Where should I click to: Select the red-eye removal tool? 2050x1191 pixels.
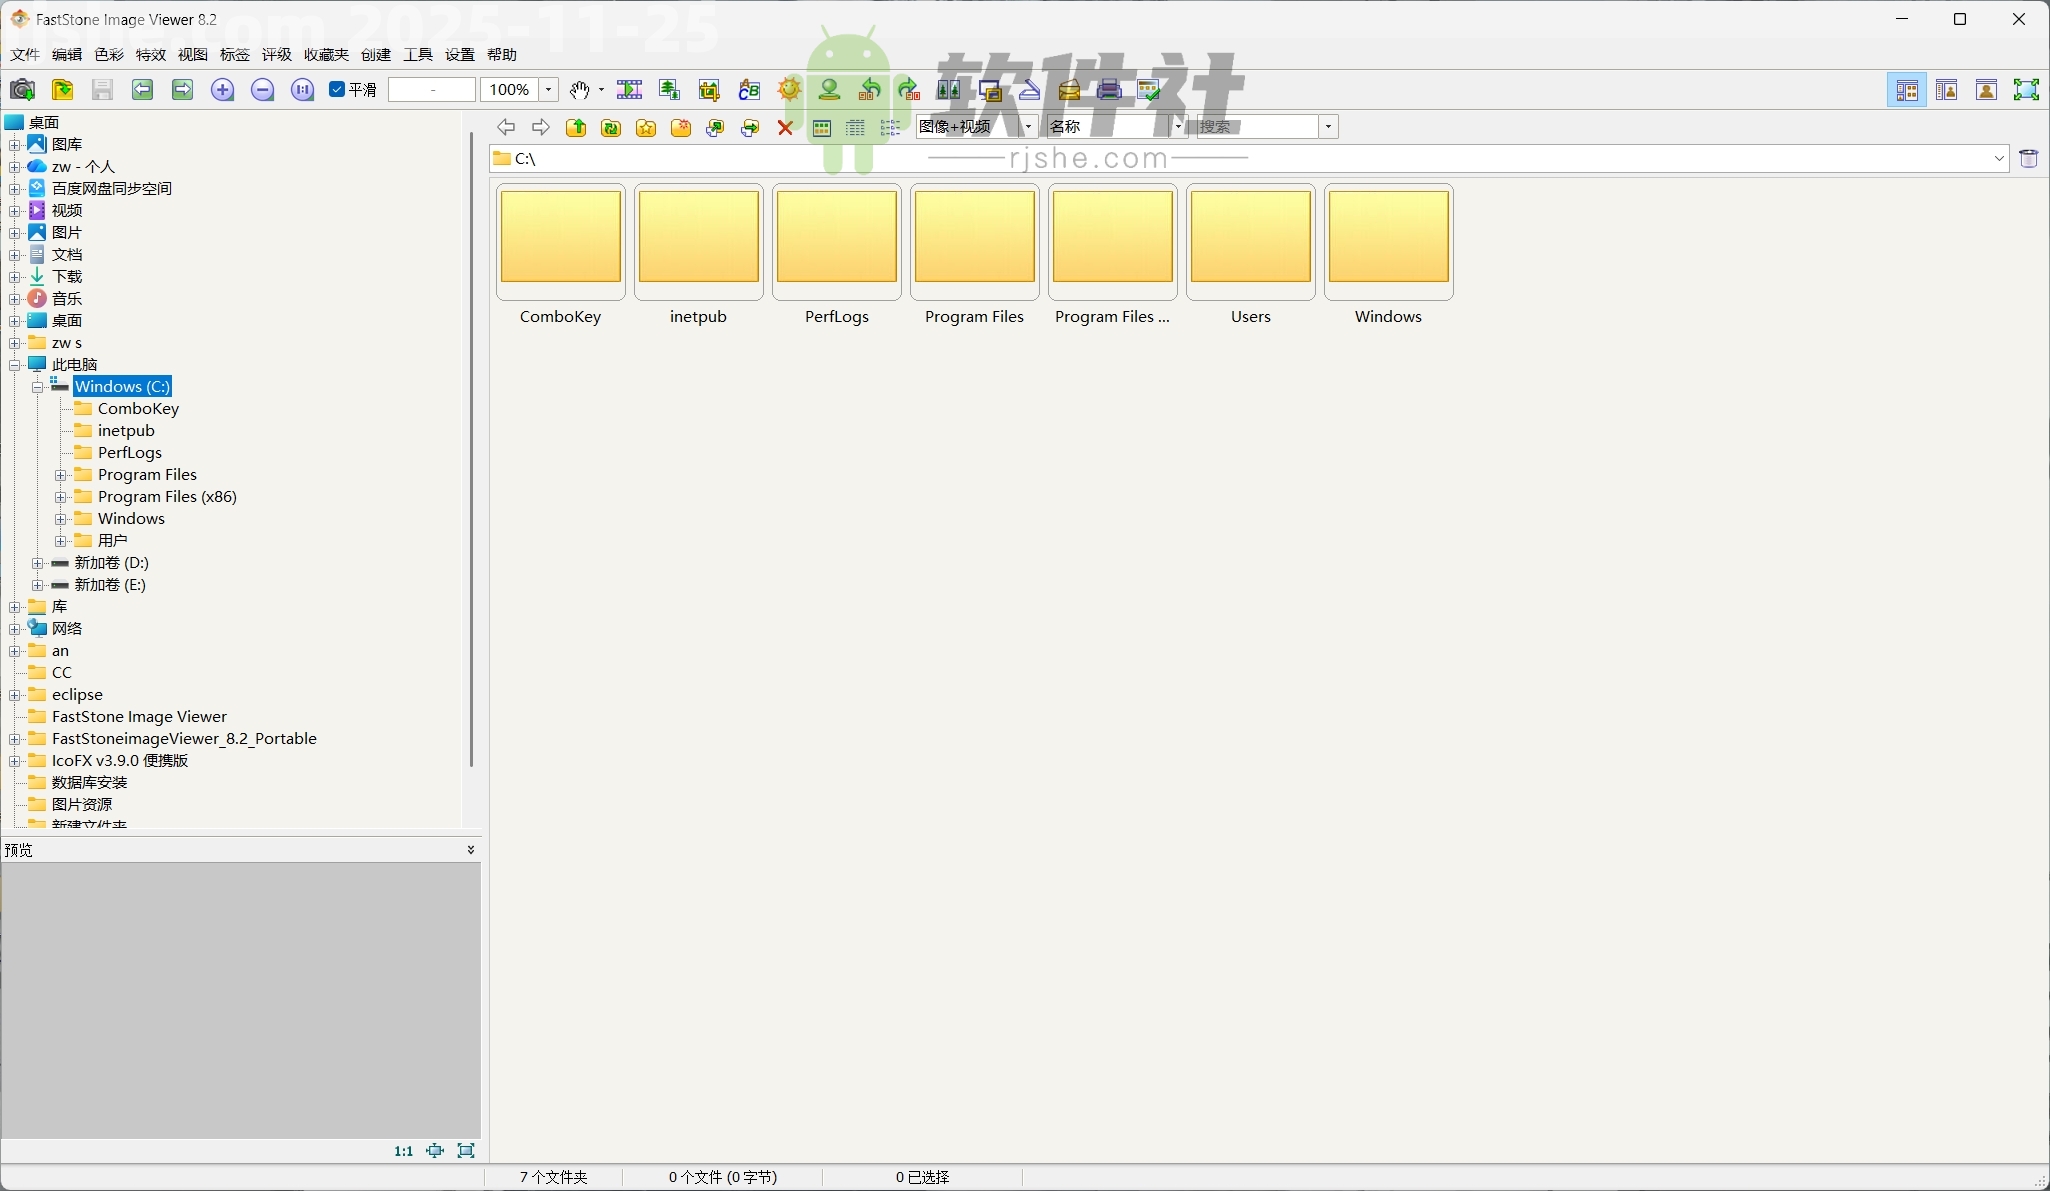click(831, 90)
